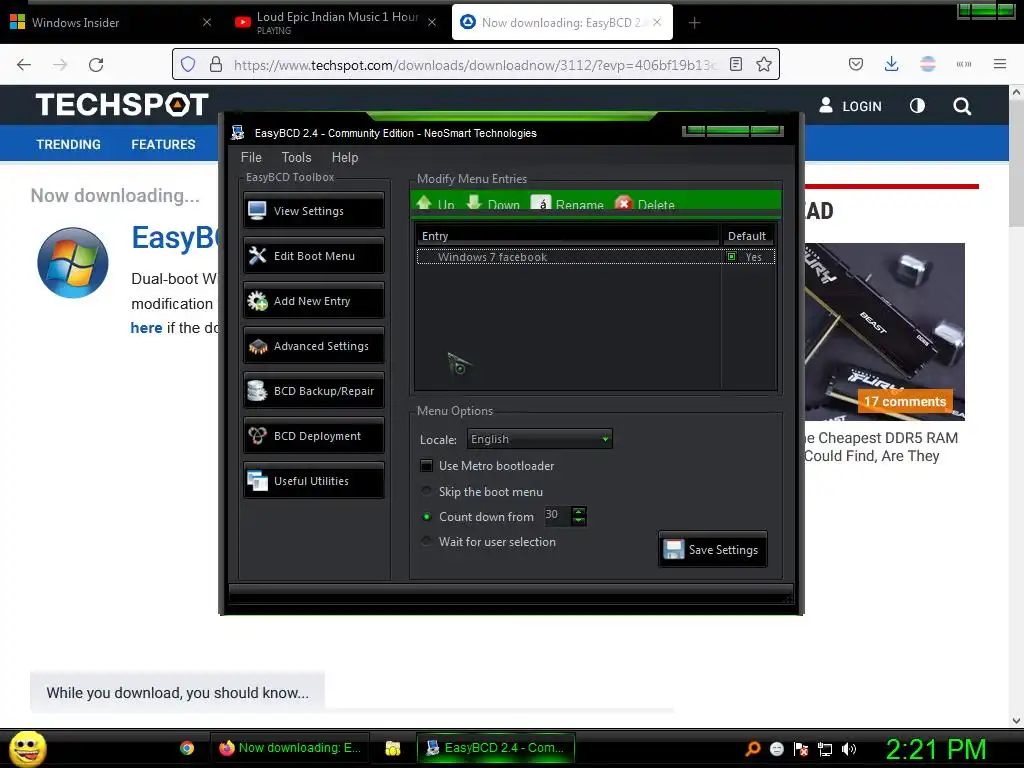This screenshot has height=768, width=1024.
Task: Open EasyBCD Tools menu
Action: (296, 157)
